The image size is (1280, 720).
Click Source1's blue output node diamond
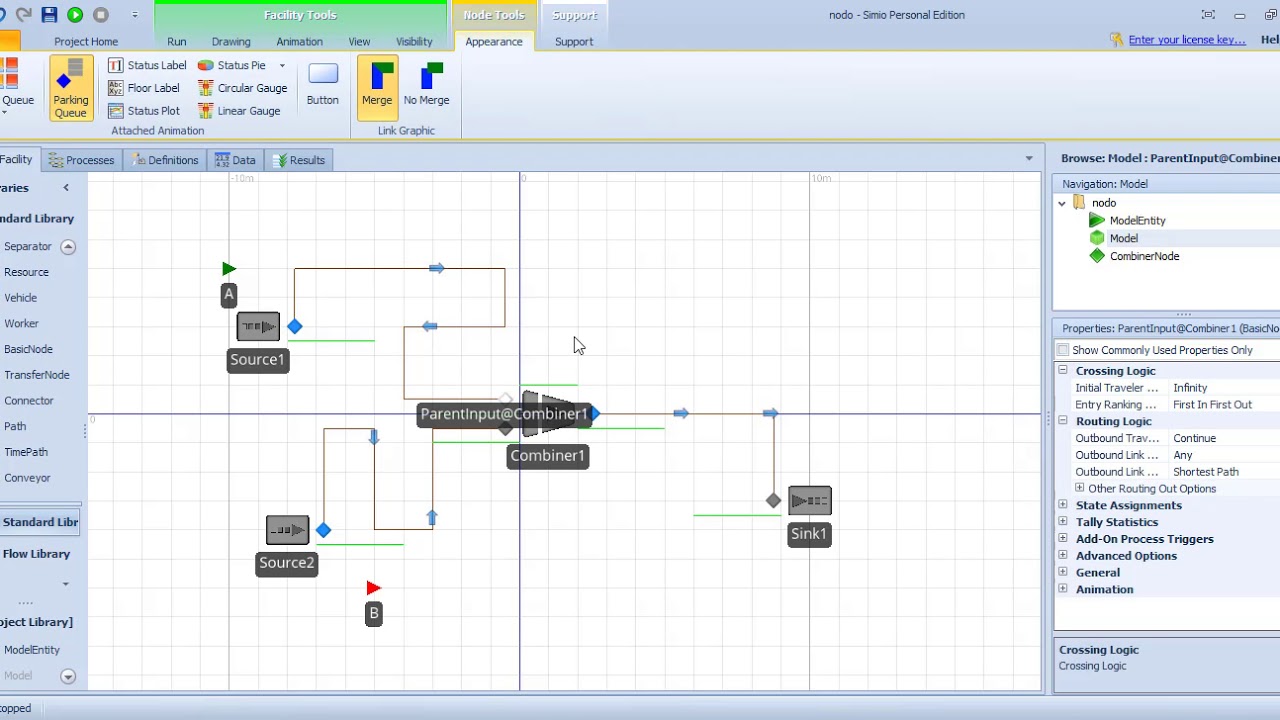point(294,327)
